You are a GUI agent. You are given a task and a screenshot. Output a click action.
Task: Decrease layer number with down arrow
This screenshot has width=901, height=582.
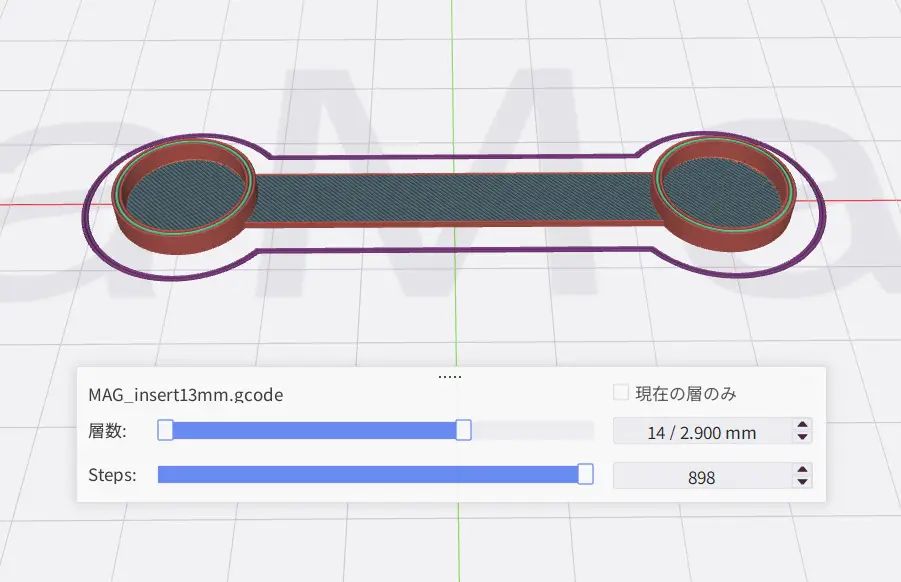[801, 438]
